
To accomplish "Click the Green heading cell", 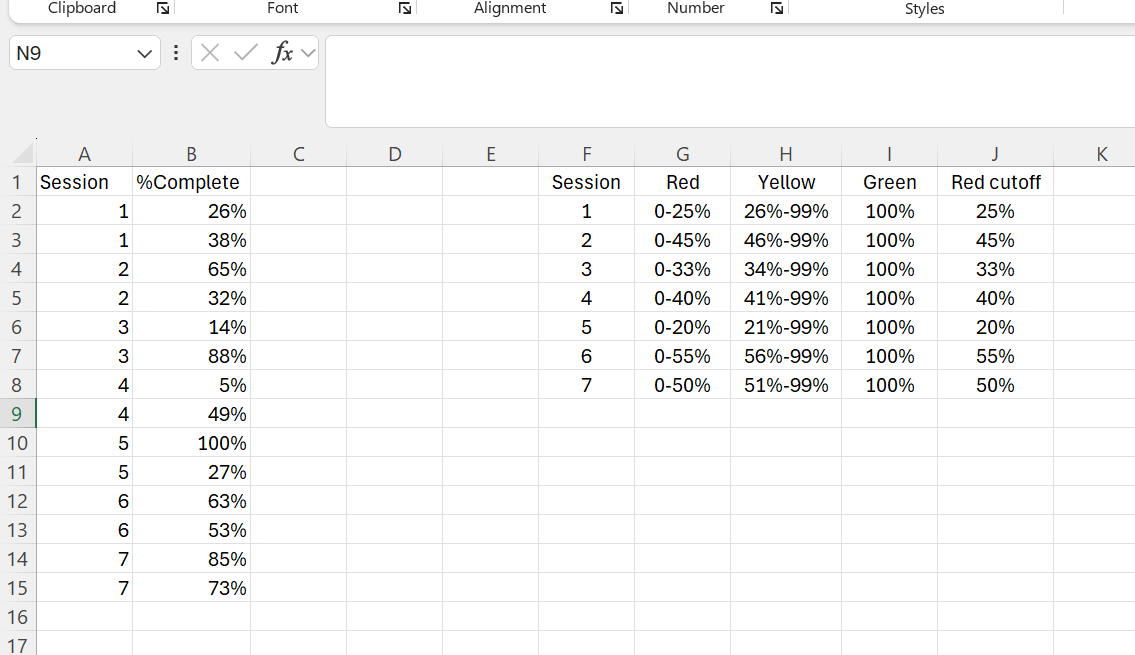I will point(890,182).
